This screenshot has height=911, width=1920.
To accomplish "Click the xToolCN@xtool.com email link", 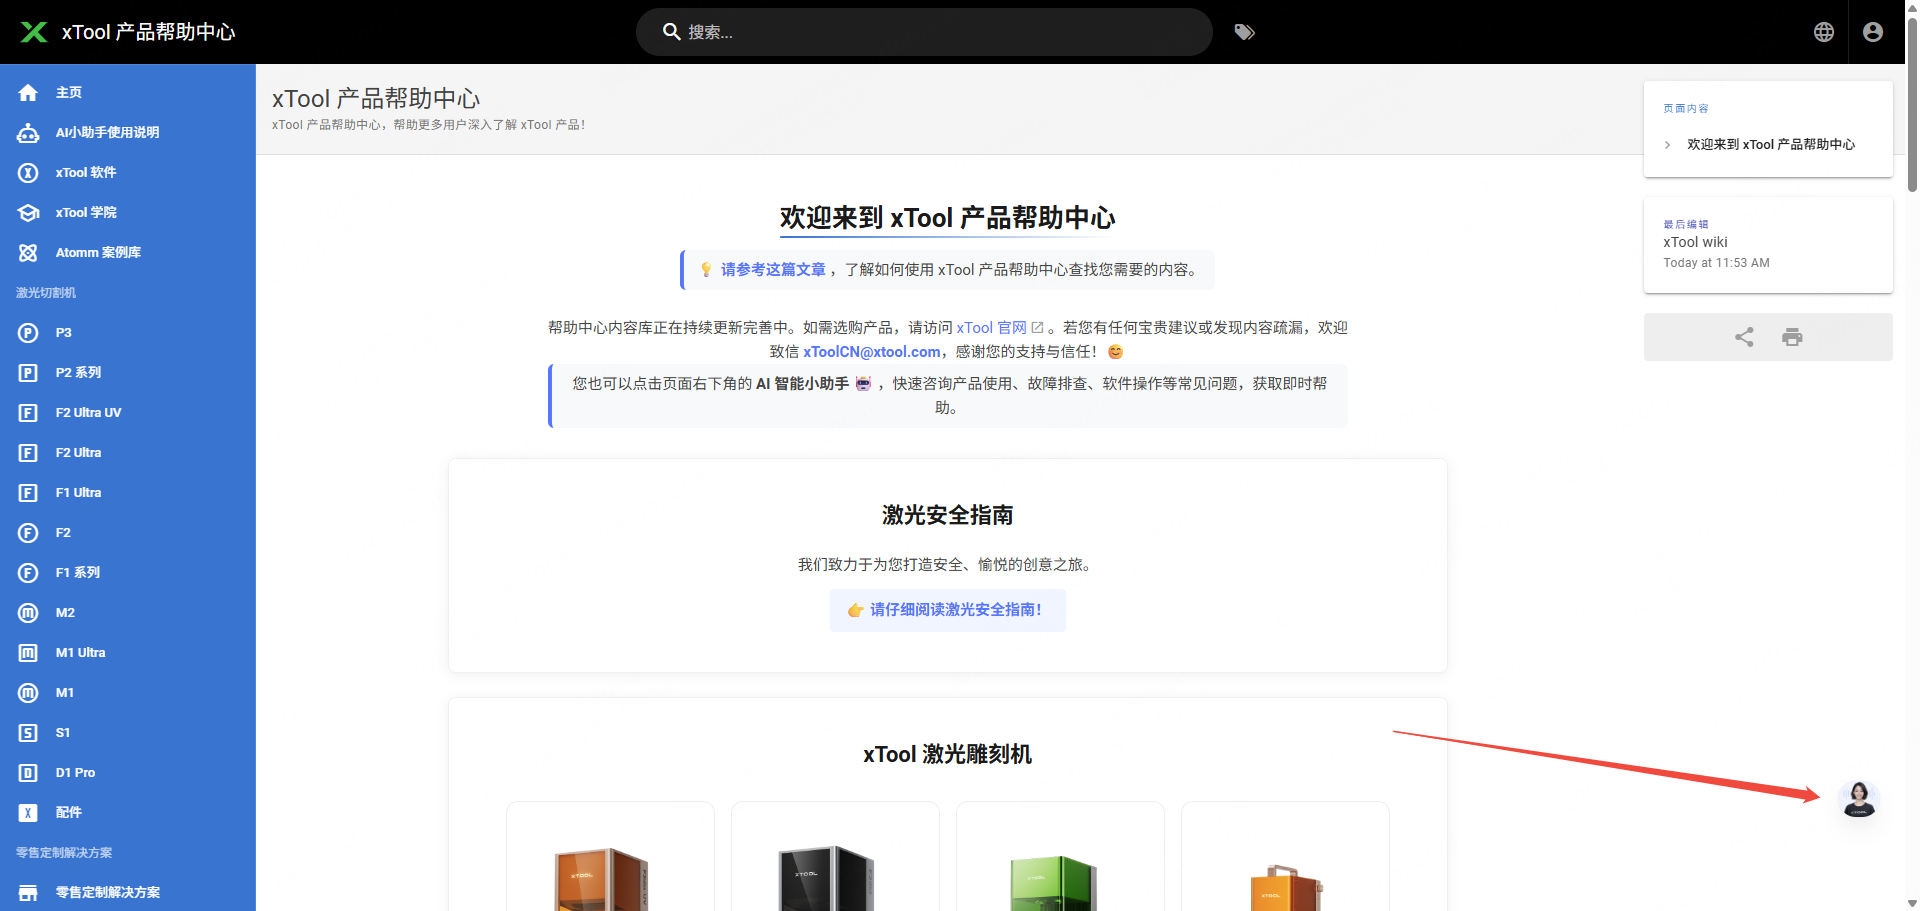I will (x=872, y=352).
